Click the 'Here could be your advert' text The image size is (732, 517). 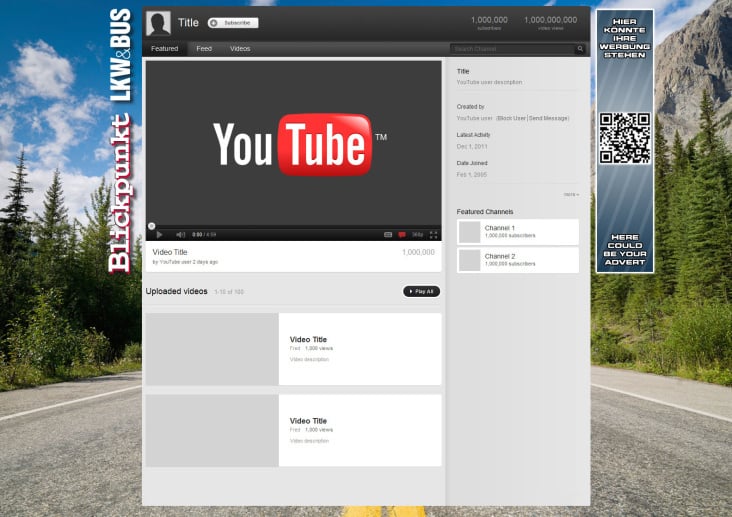coord(625,250)
